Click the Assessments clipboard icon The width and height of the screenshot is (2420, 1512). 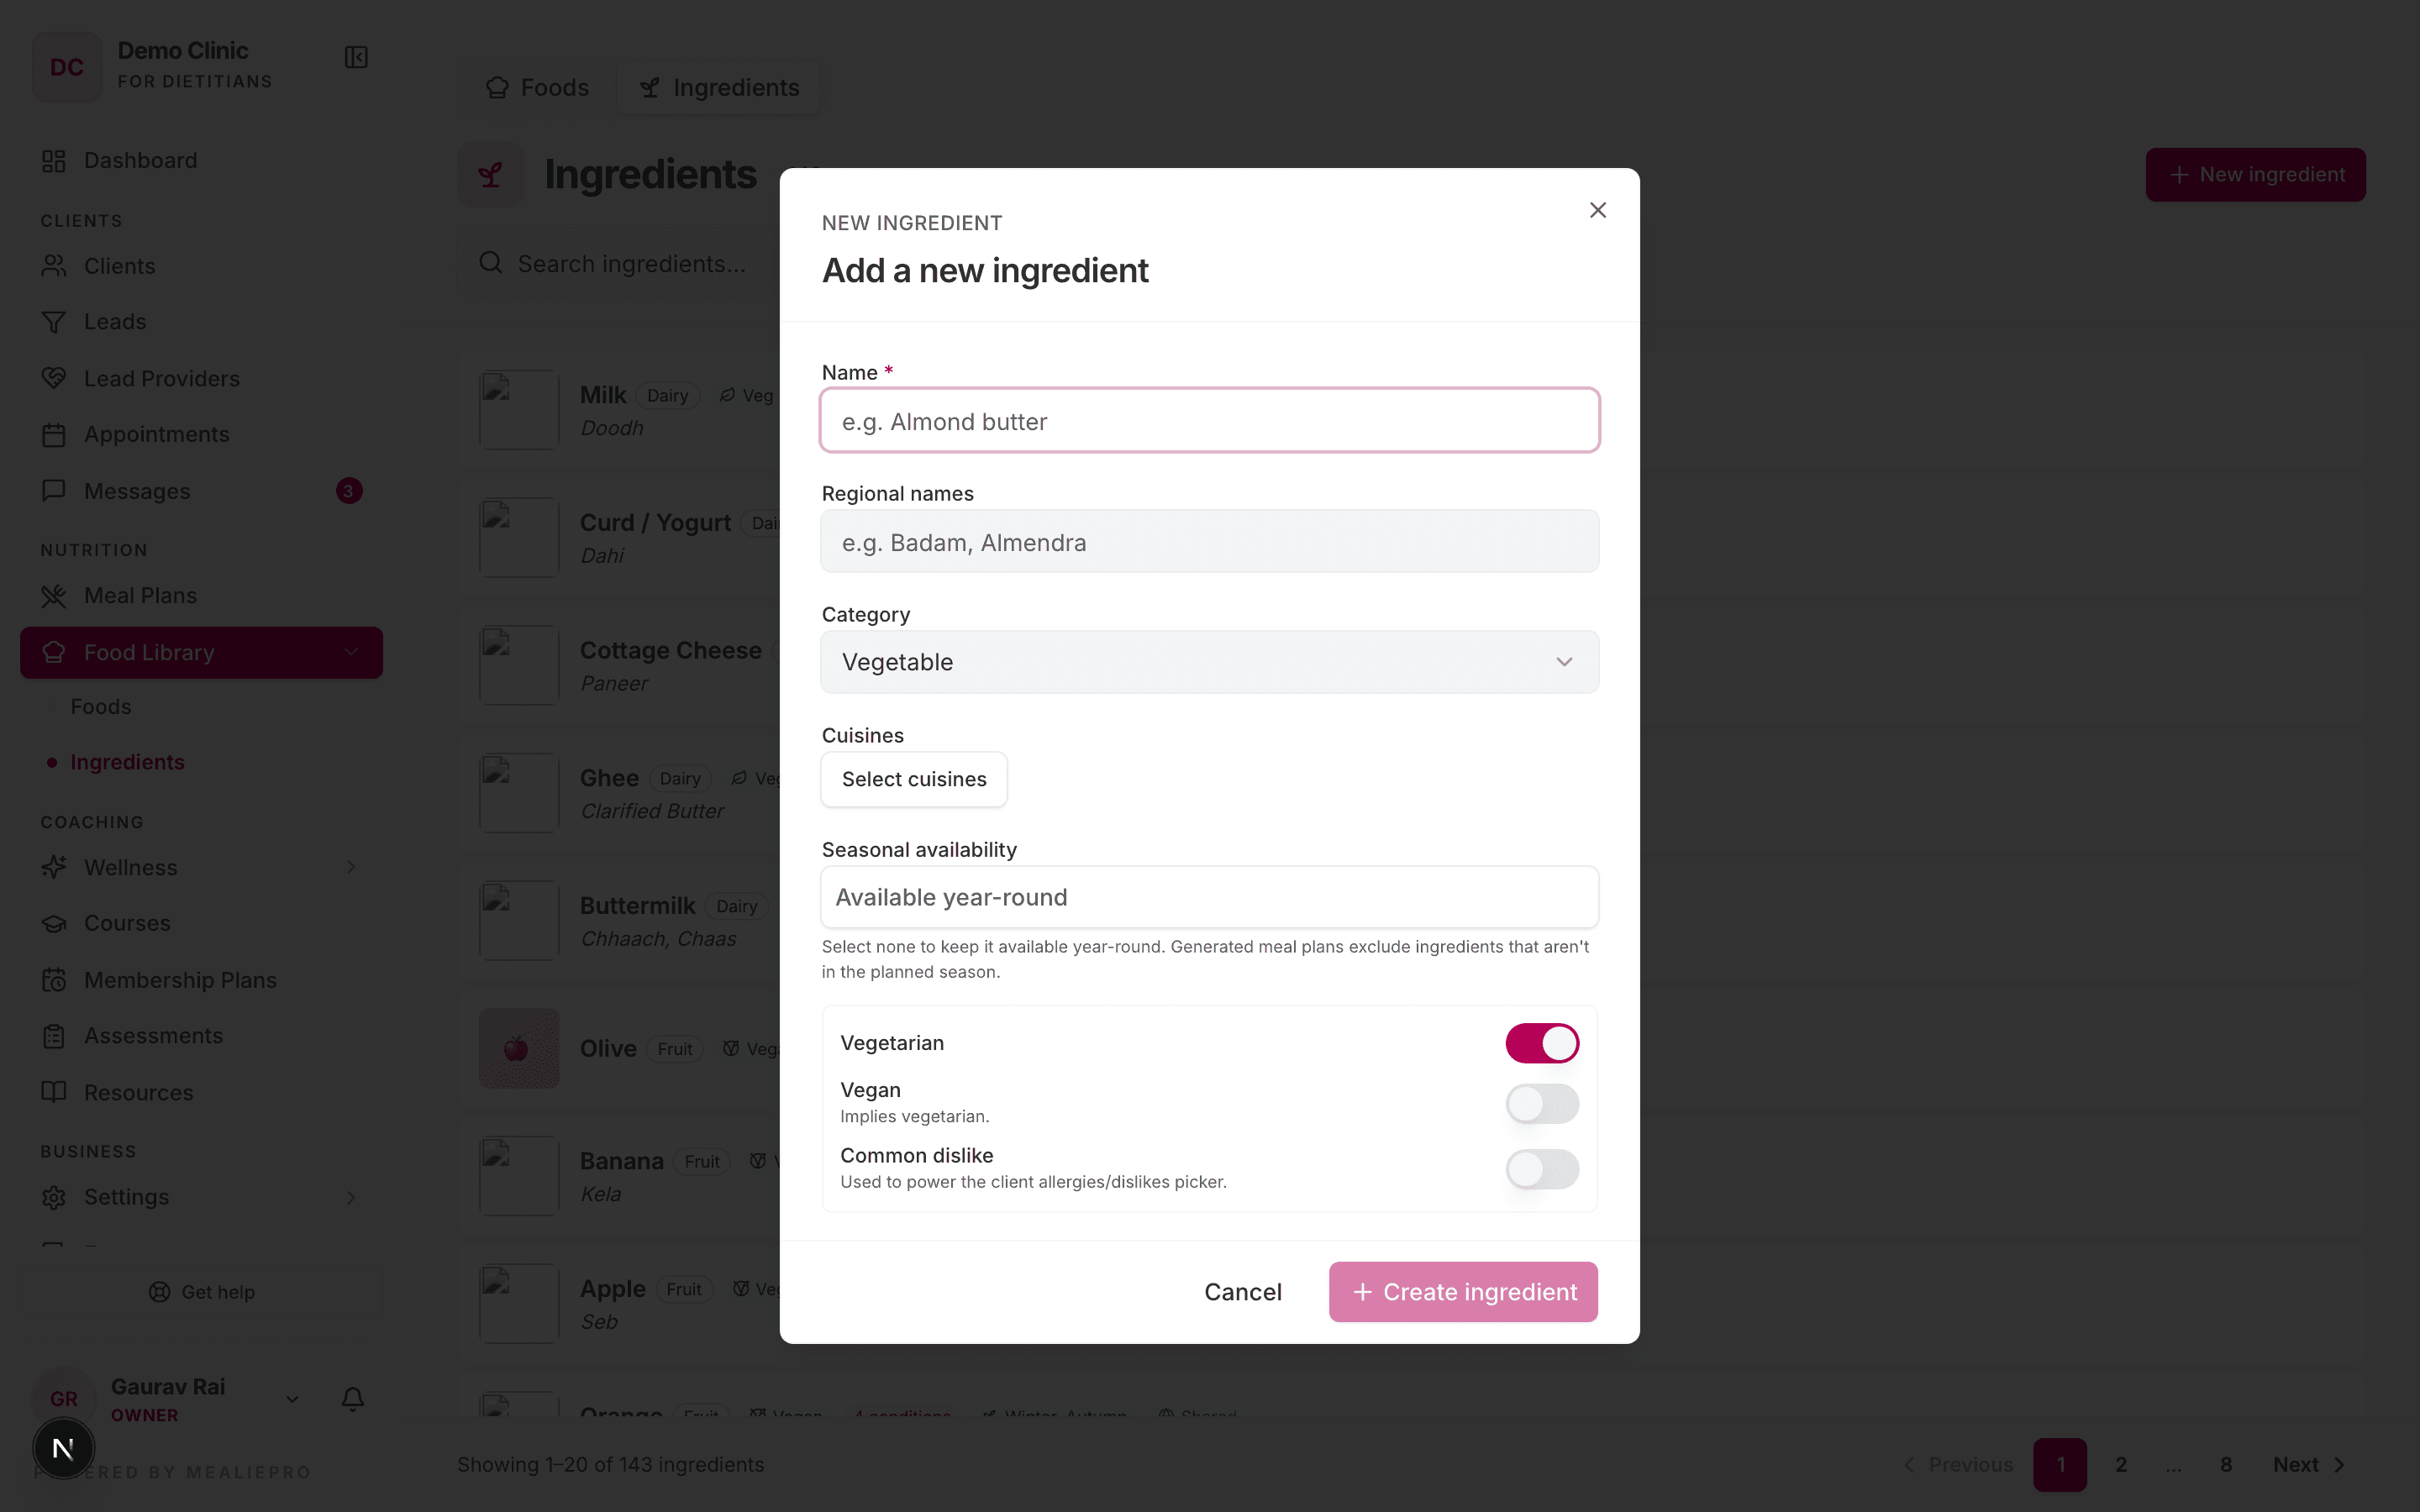point(54,1036)
